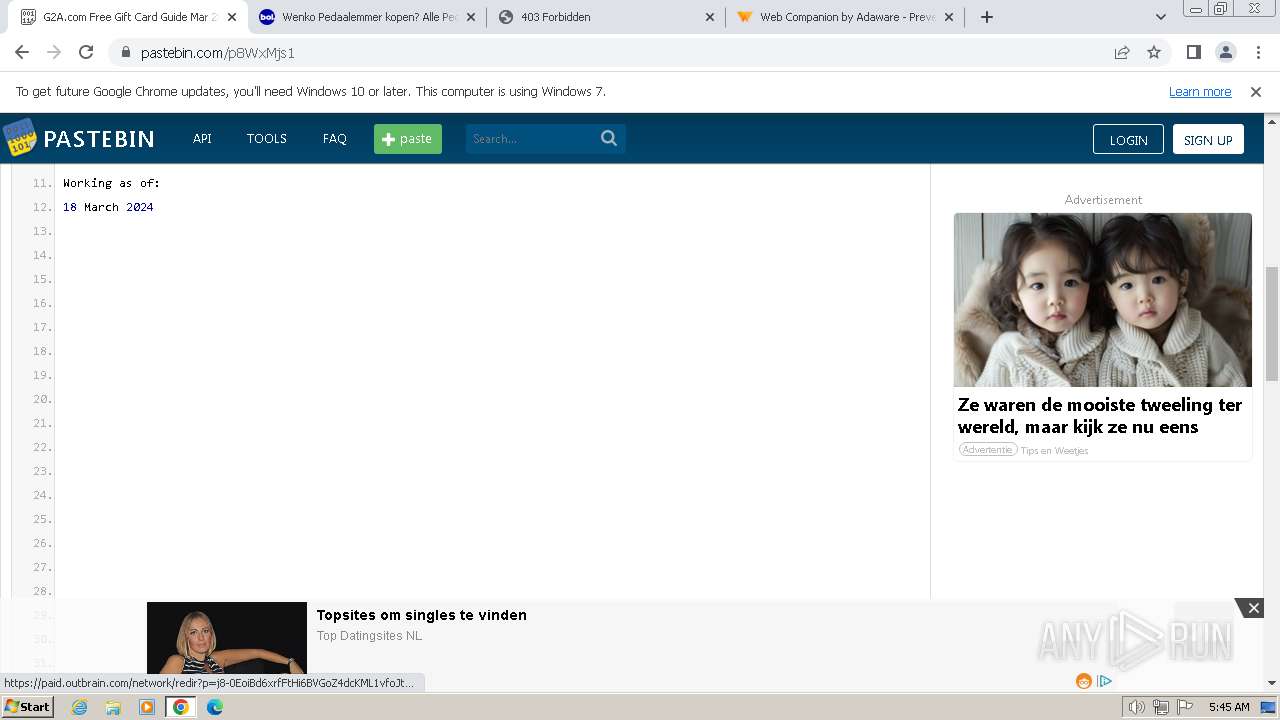Open a new browser tab
The height and width of the screenshot is (720, 1280).
tap(987, 17)
